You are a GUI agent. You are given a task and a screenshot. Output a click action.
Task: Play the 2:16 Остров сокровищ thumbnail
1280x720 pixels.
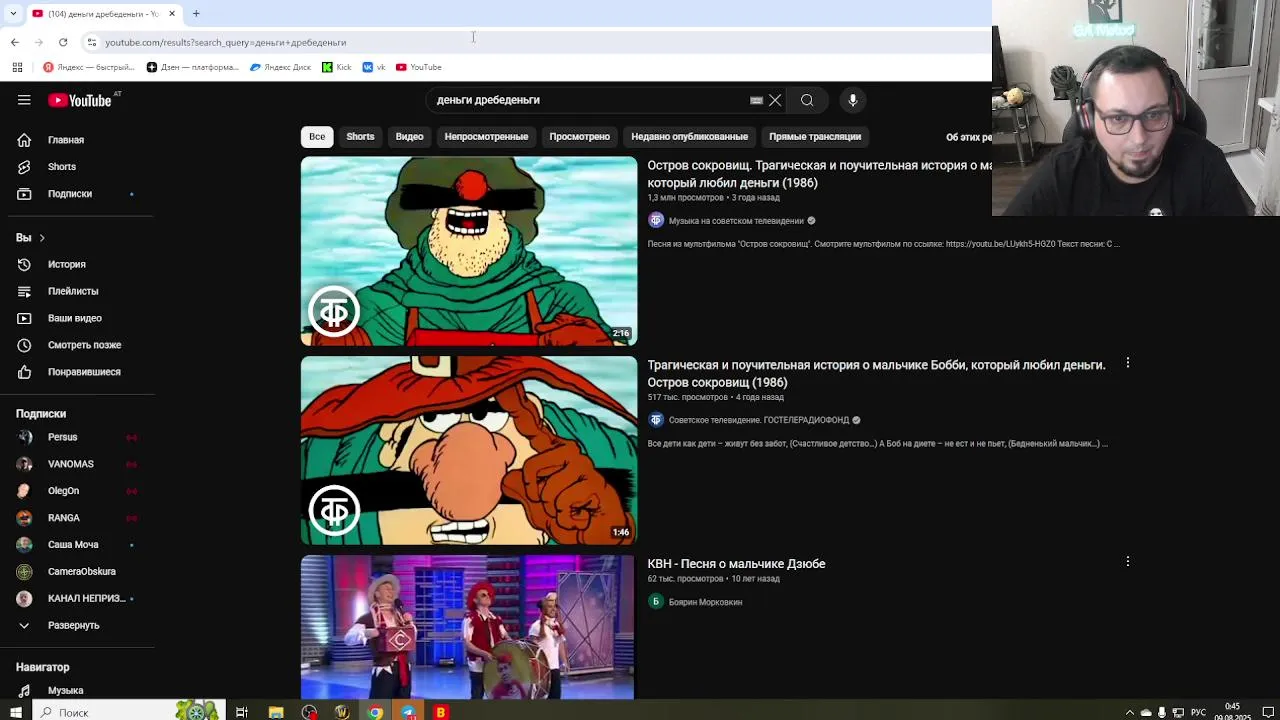pos(469,251)
